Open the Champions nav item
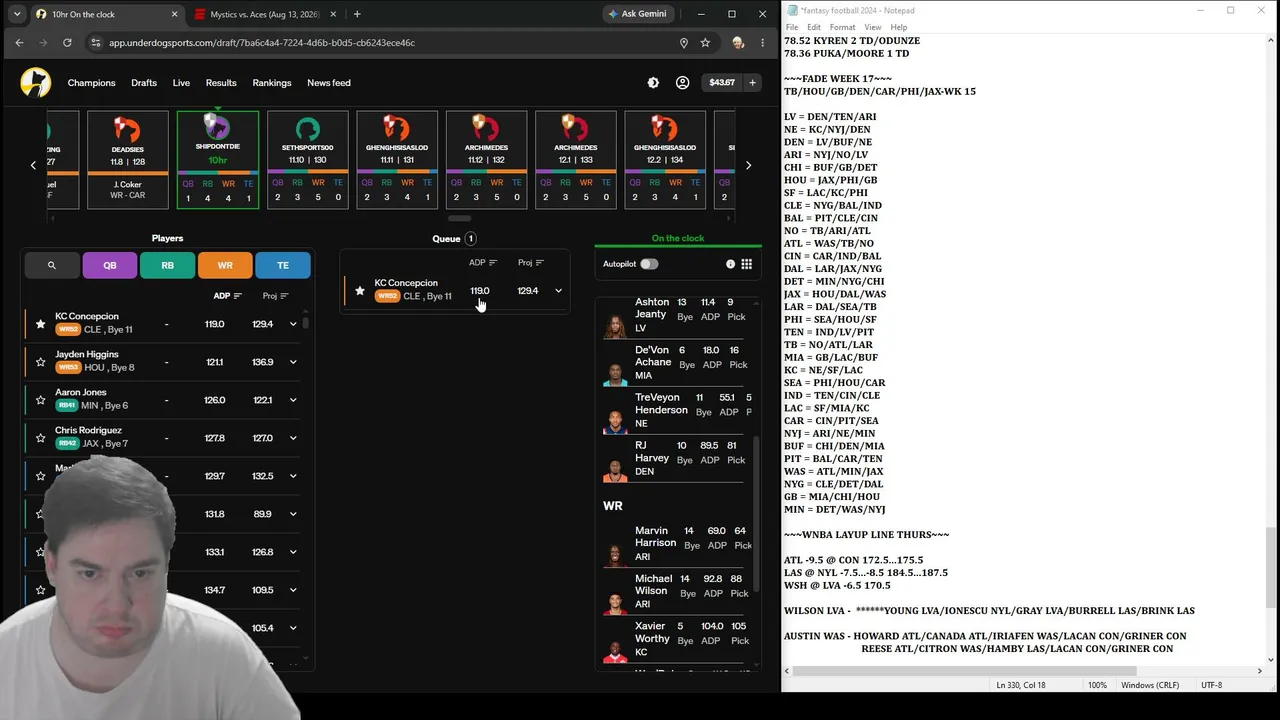The image size is (1280, 720). 91,83
